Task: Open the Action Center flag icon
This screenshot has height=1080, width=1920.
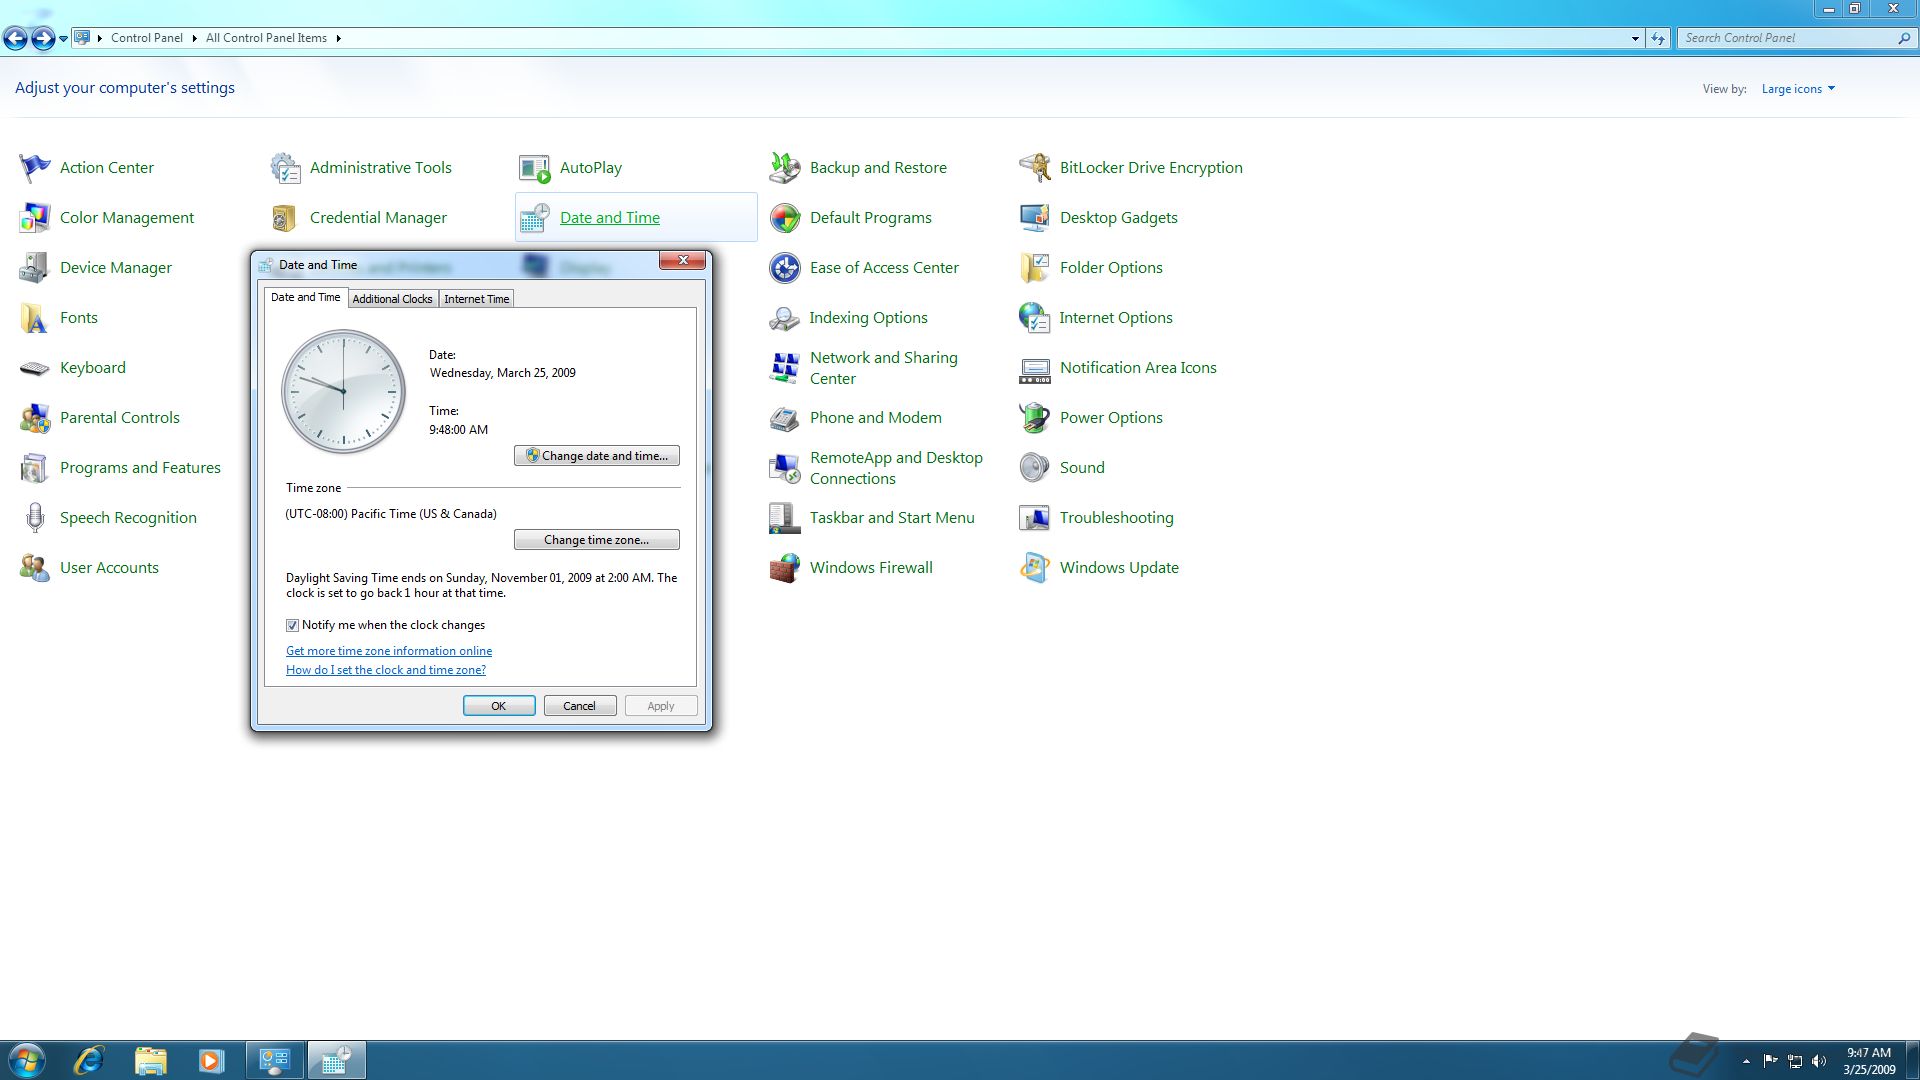Action: point(34,168)
